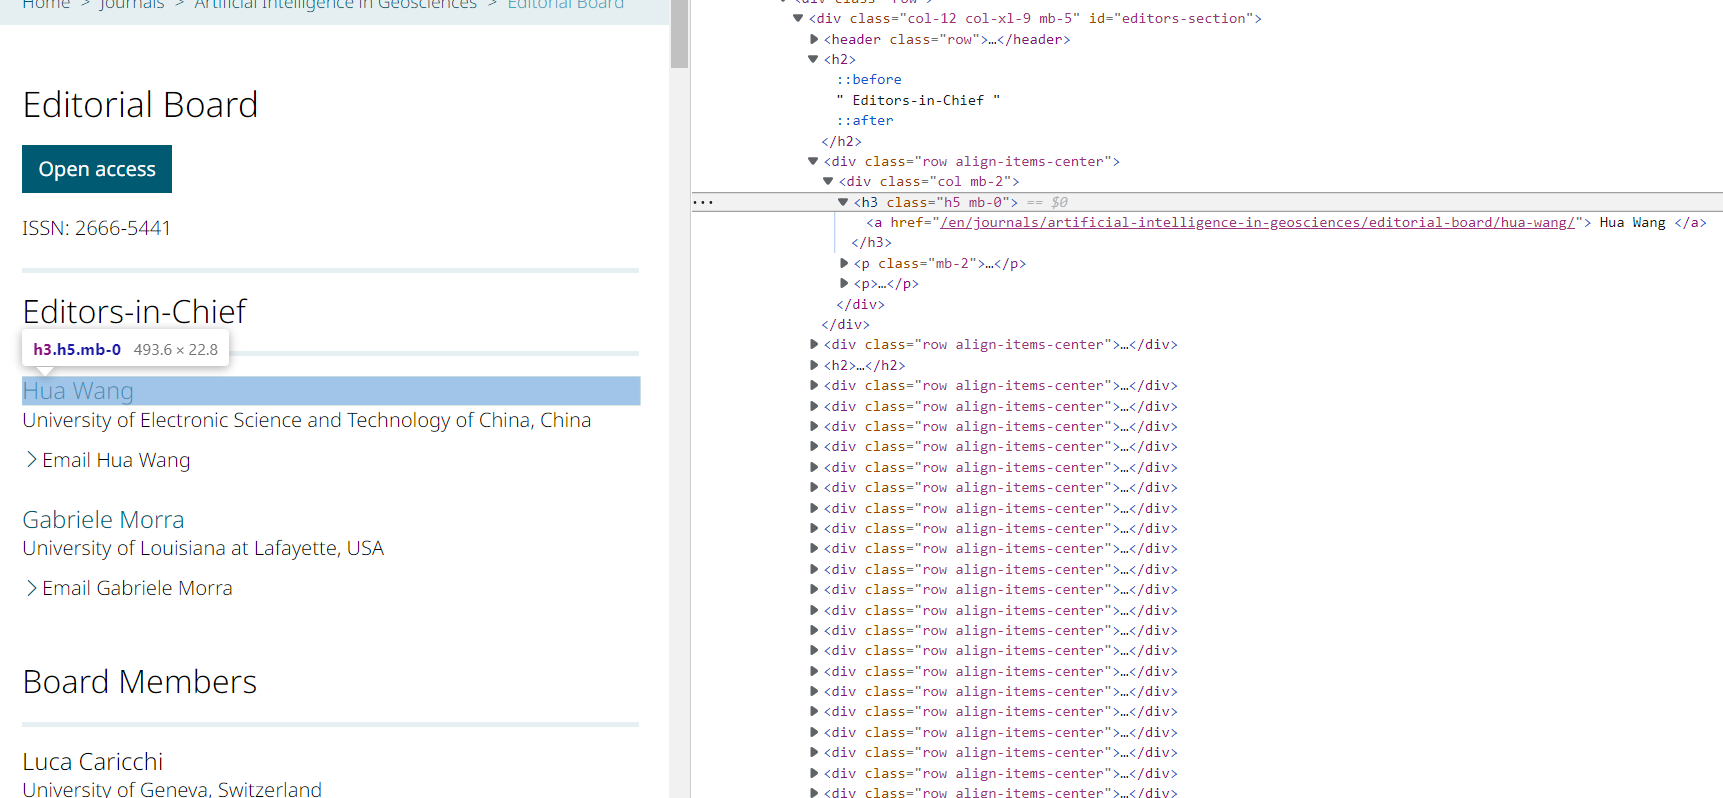Click Email Hua Wang link
Viewport: 1723px width, 798px height.
[x=116, y=460]
